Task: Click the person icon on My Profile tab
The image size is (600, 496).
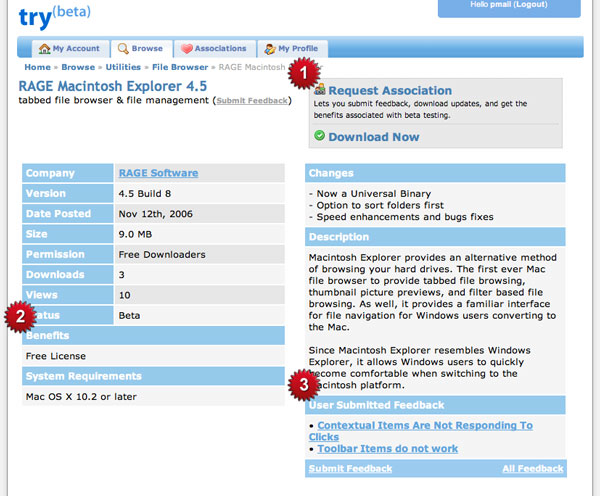Action: click(270, 49)
